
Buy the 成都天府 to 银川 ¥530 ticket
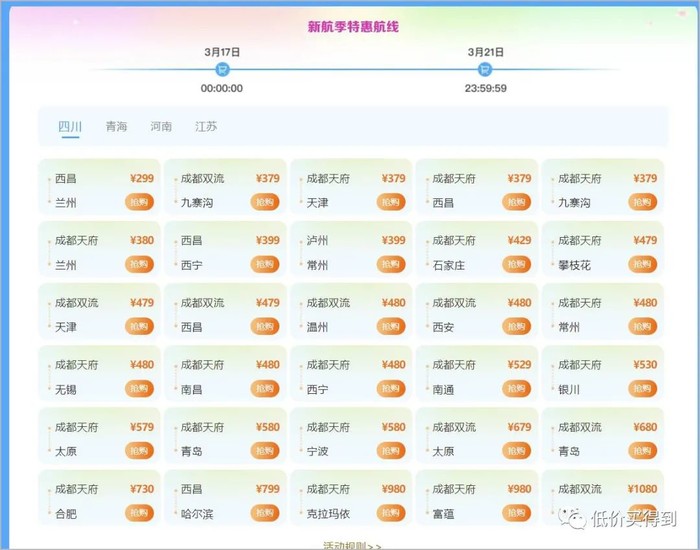tap(642, 388)
